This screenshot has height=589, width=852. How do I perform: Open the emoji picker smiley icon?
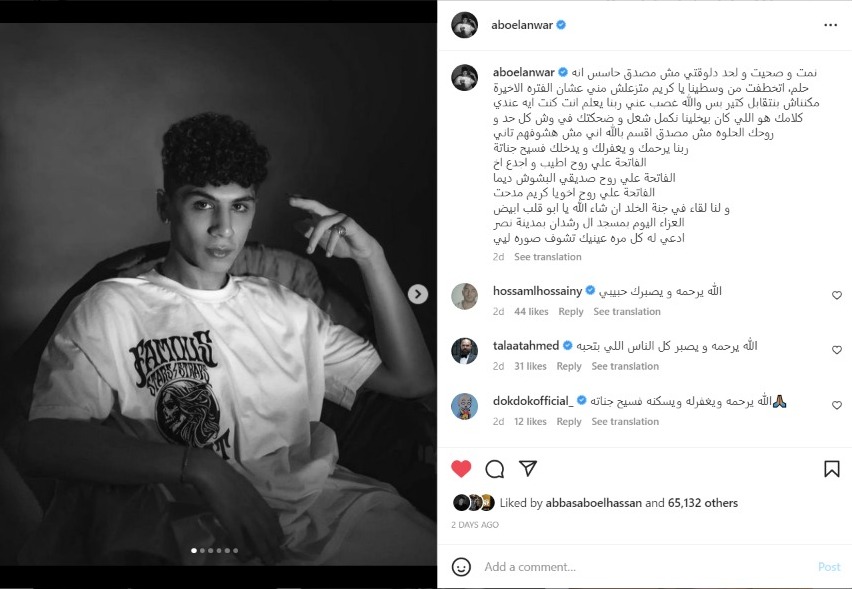(x=461, y=567)
